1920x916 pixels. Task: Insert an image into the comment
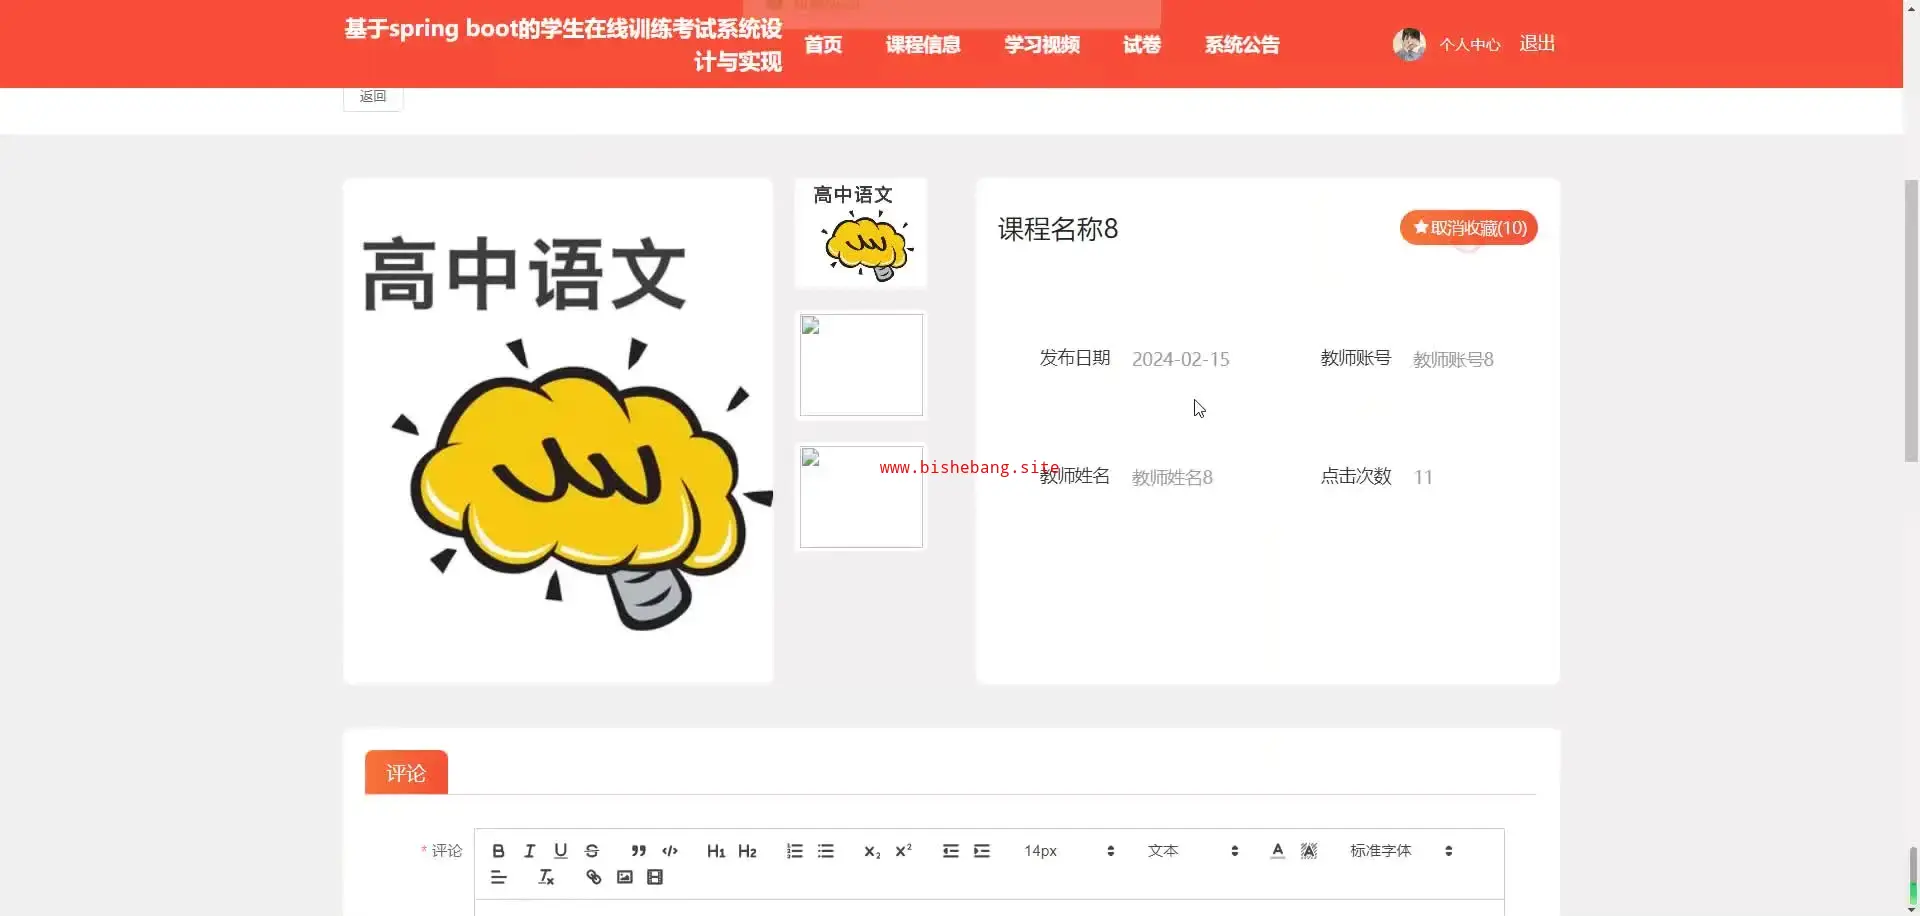click(x=625, y=877)
